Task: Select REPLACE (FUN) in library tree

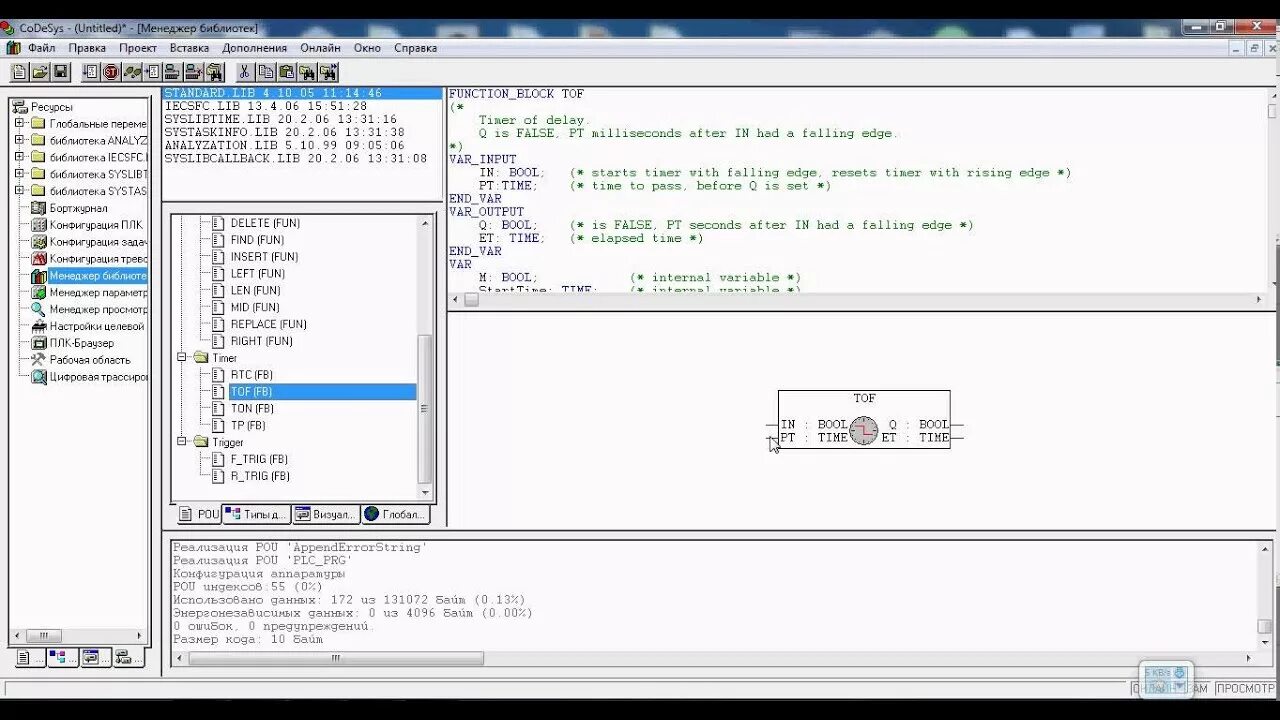Action: [x=268, y=324]
